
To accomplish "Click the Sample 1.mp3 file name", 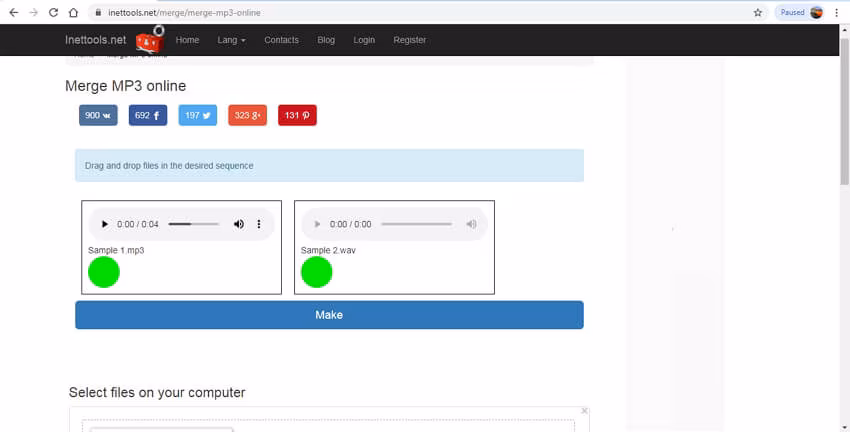I will 116,250.
